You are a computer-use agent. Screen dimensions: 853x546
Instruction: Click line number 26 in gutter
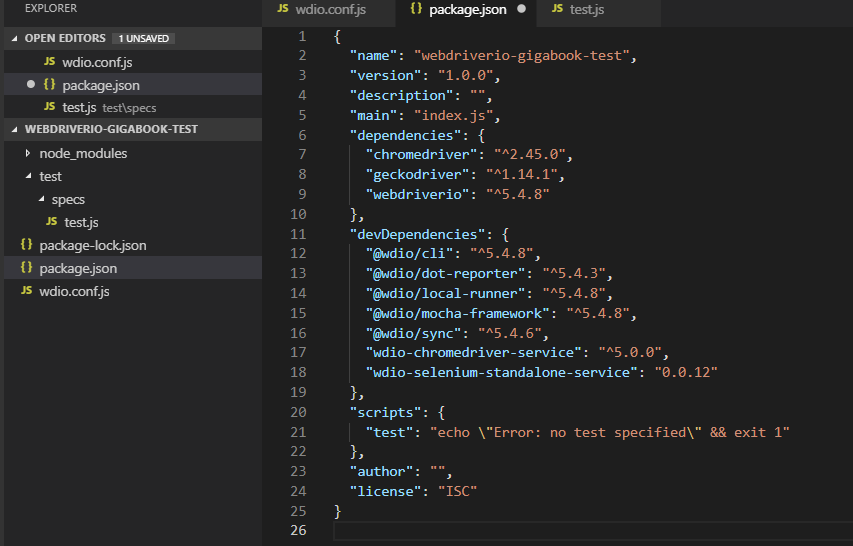[x=298, y=530]
